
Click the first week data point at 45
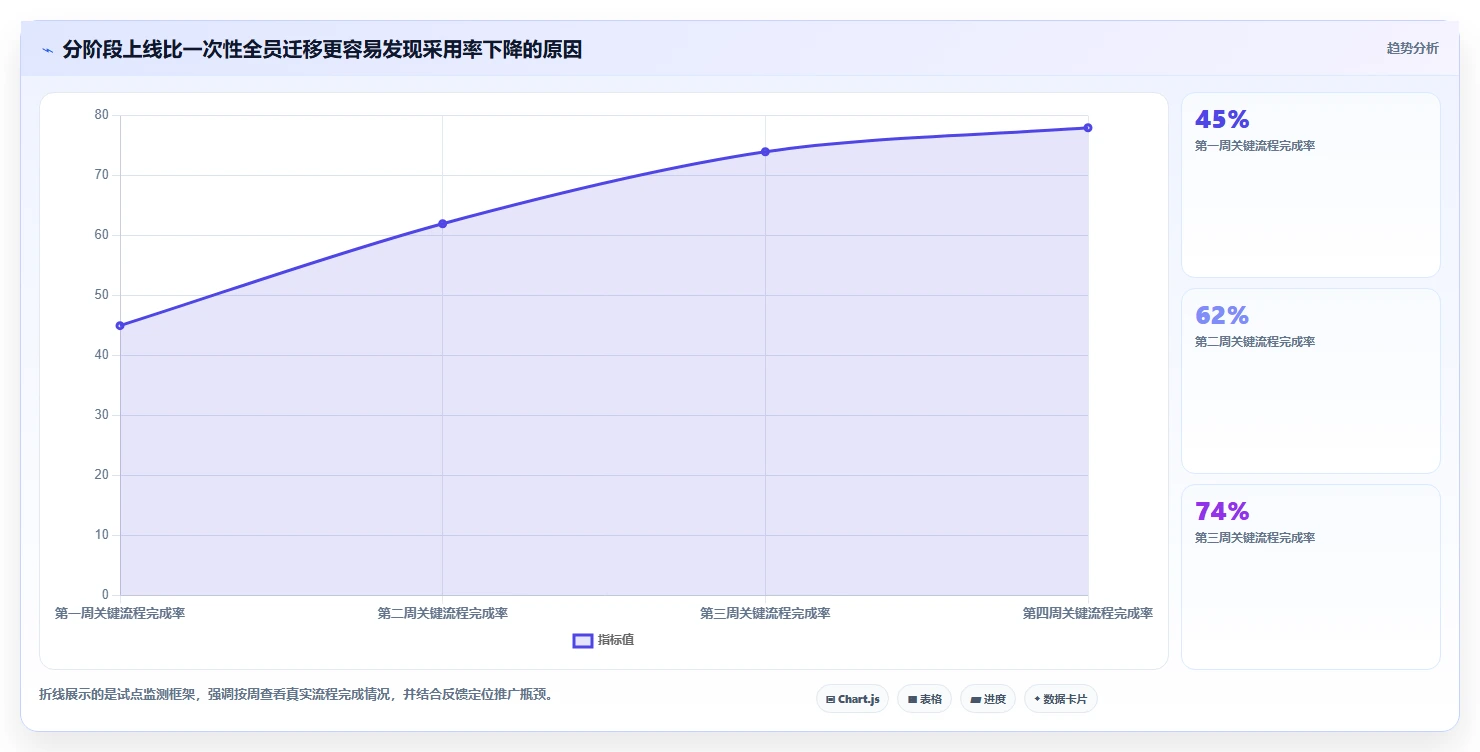coord(120,326)
